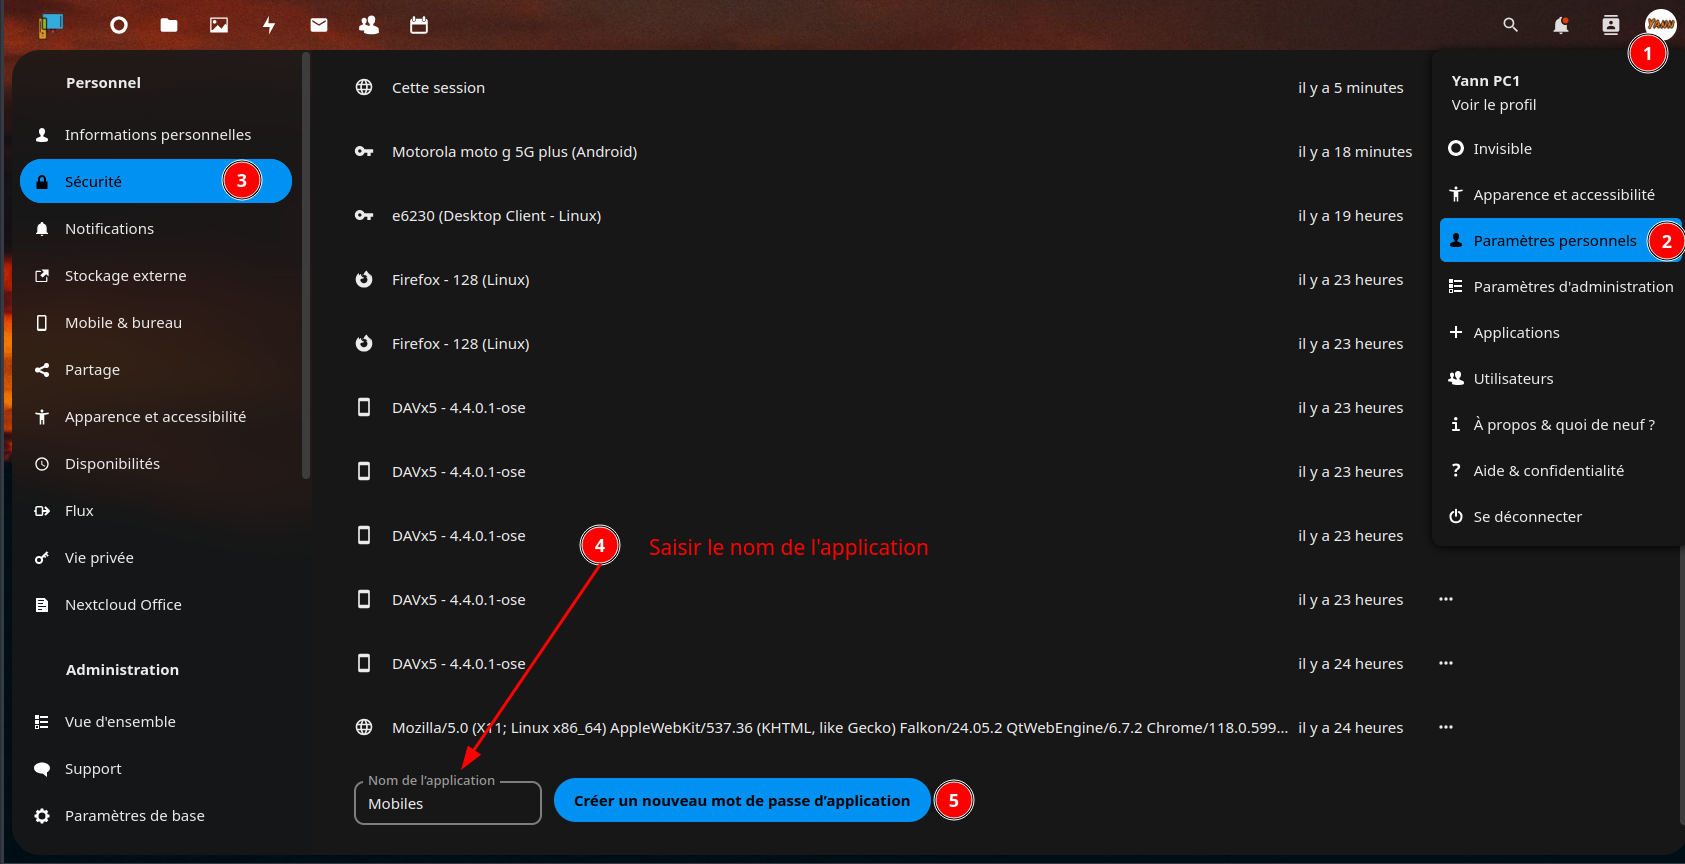Choose Se déconnecter from the menu

pyautogui.click(x=1527, y=517)
